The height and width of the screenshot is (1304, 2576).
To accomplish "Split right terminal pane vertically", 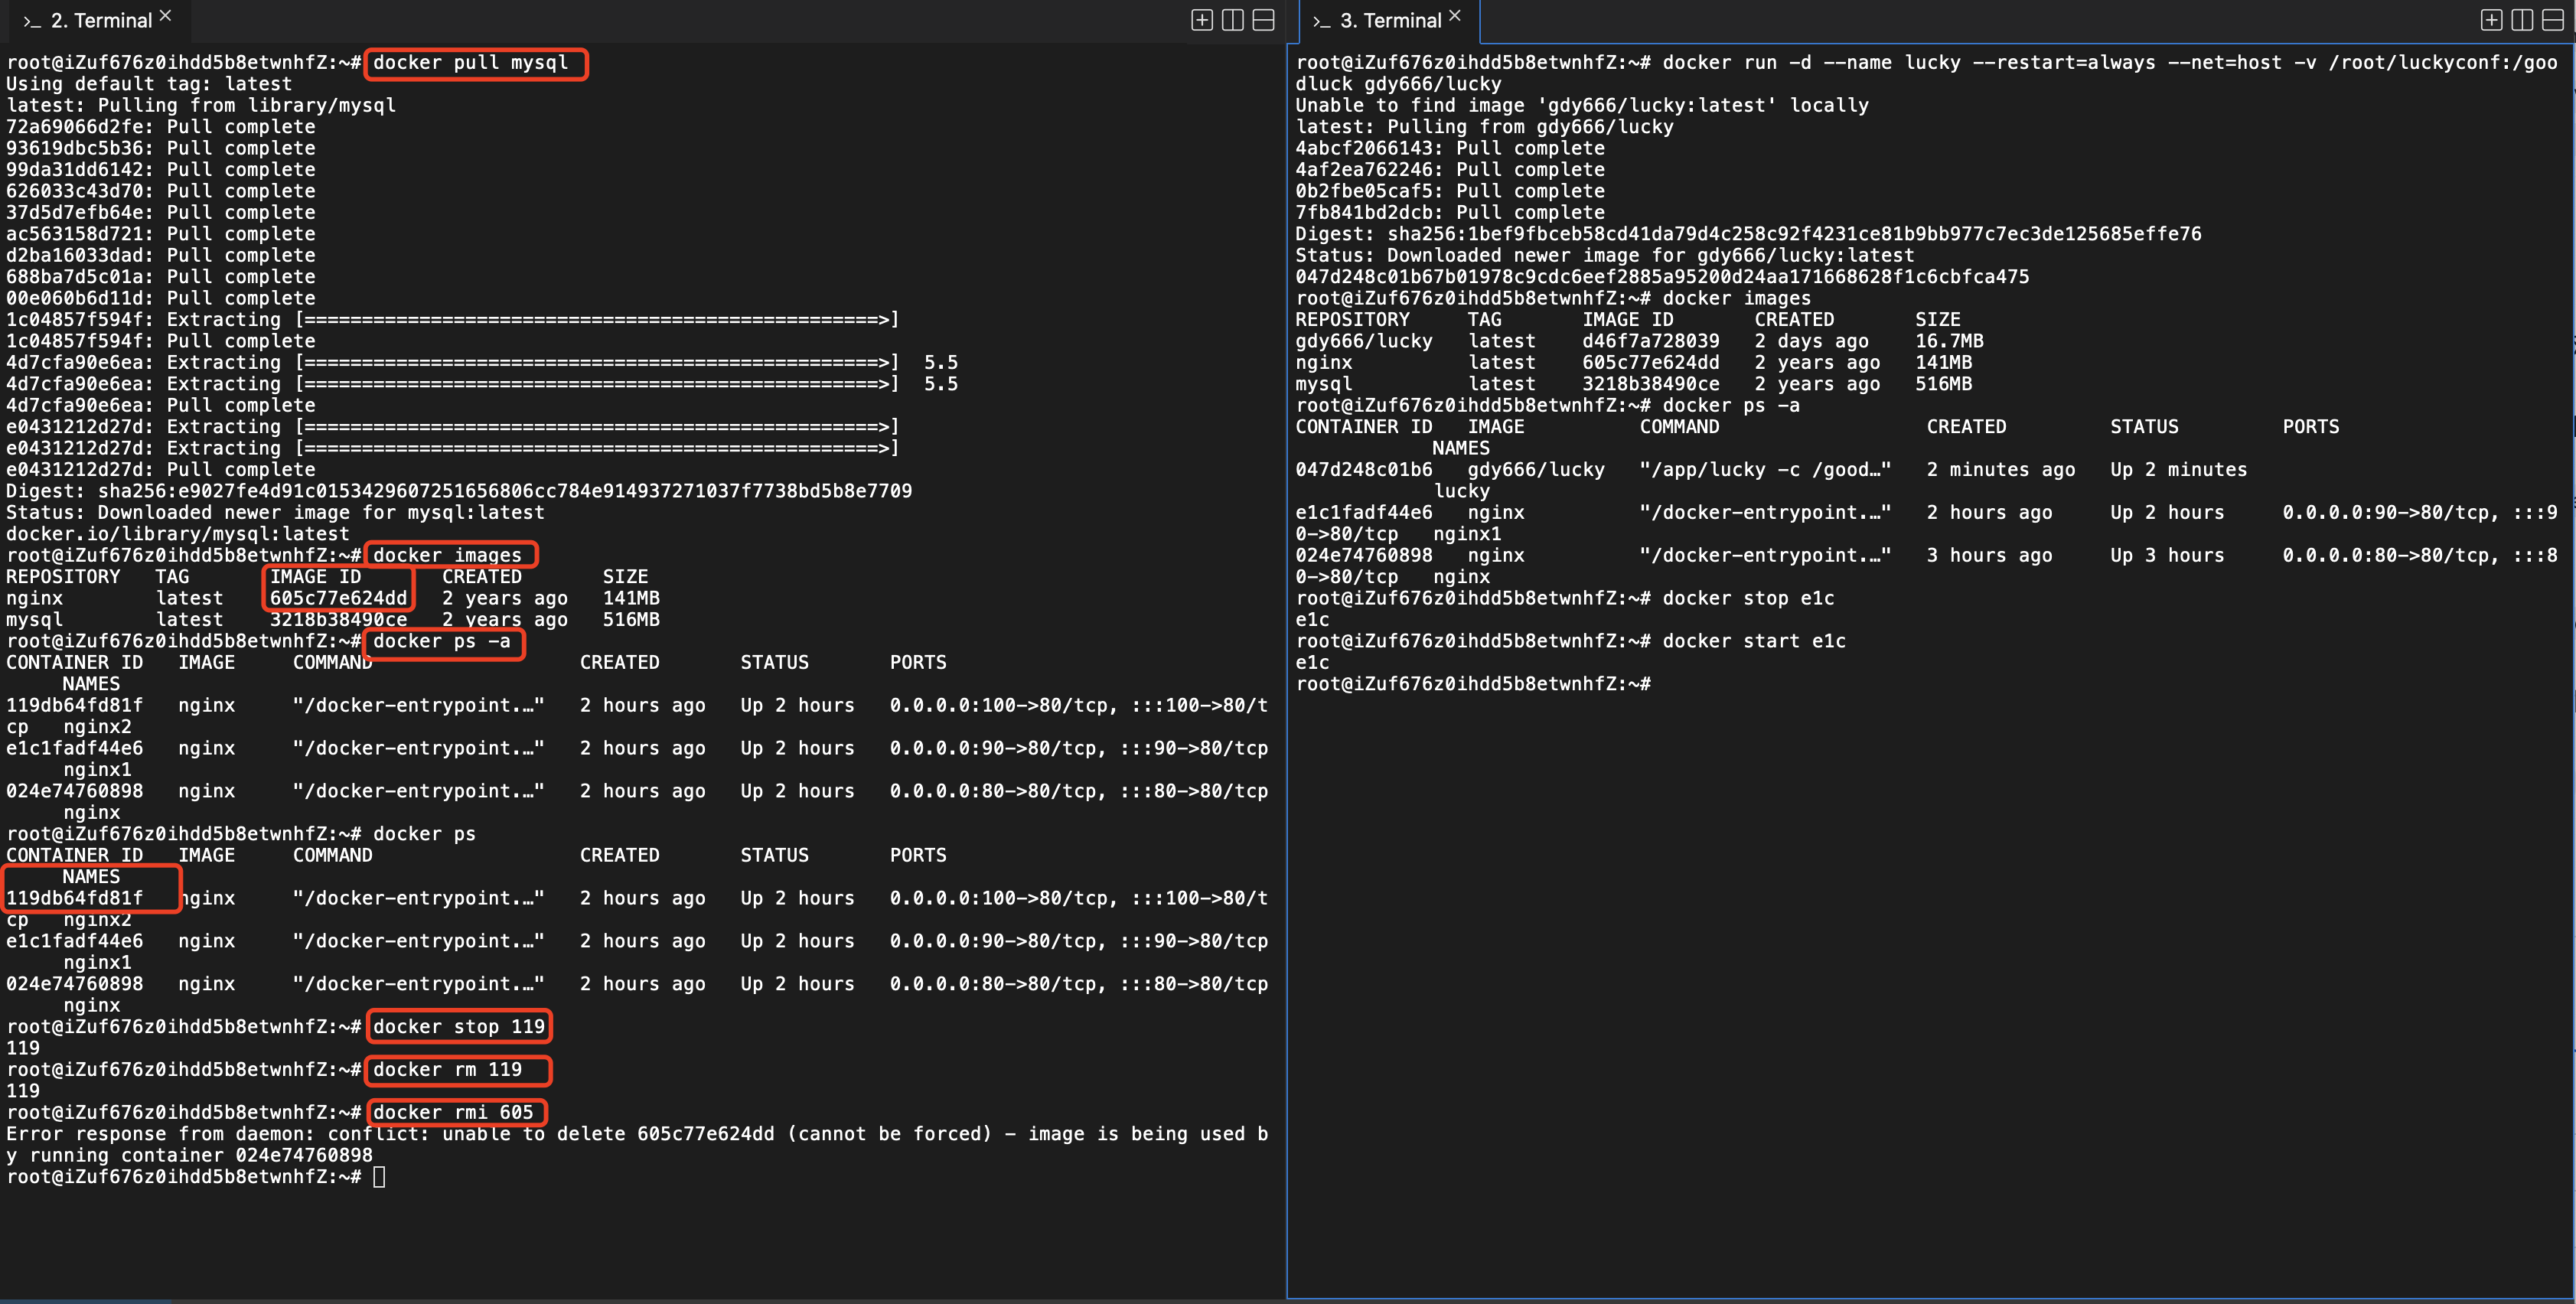I will click(x=2522, y=20).
